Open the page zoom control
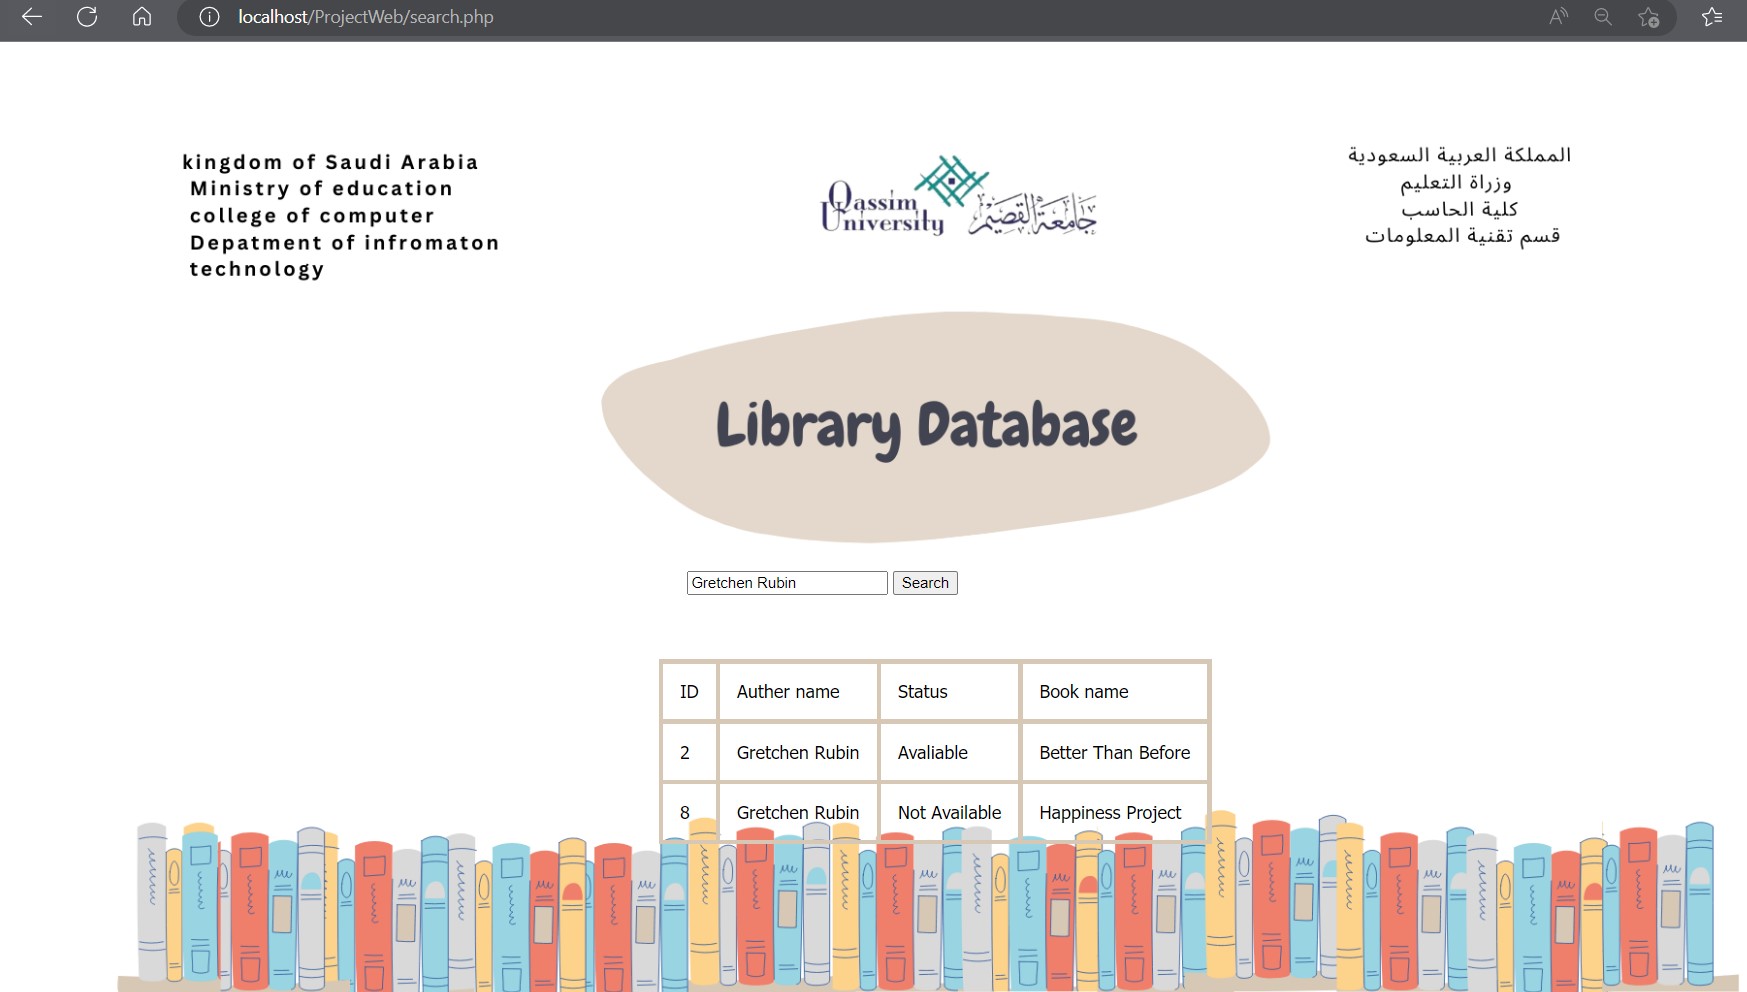The height and width of the screenshot is (992, 1747). pyautogui.click(x=1601, y=17)
